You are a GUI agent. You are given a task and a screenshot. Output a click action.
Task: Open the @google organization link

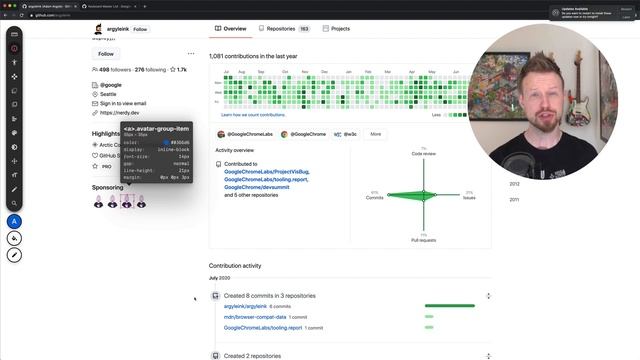pyautogui.click(x=111, y=85)
